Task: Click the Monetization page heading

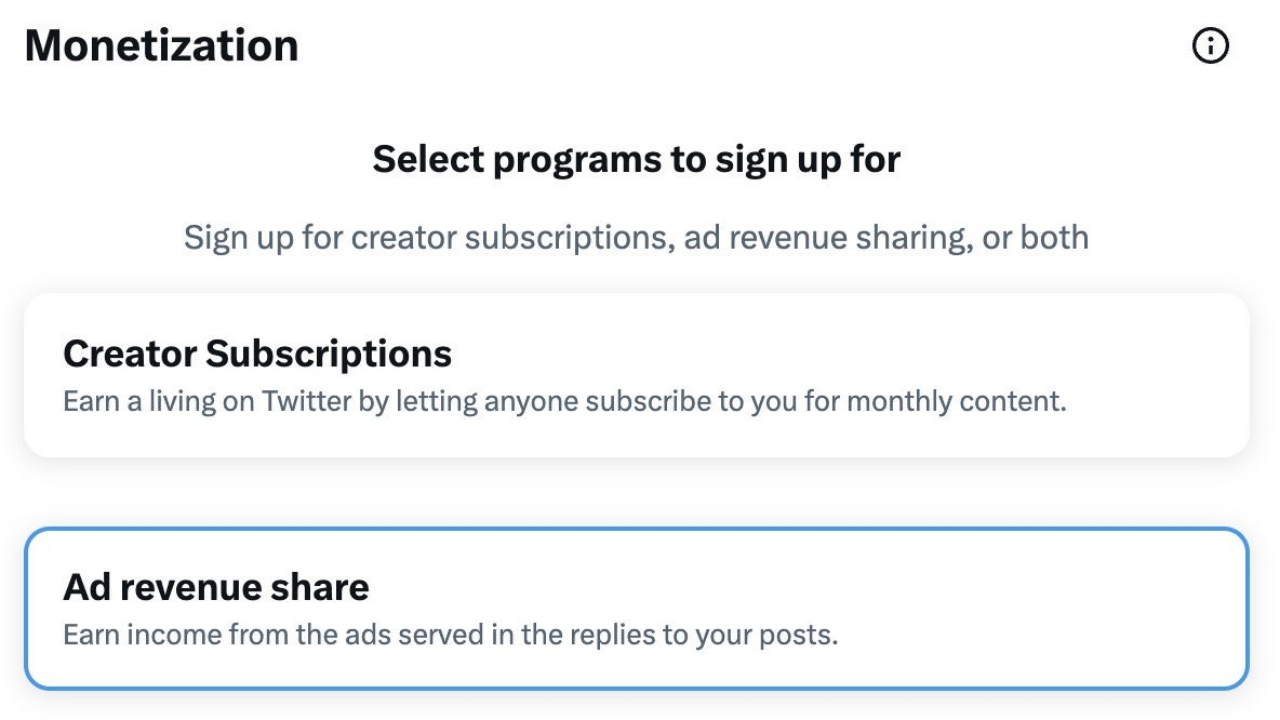Action: (x=161, y=46)
